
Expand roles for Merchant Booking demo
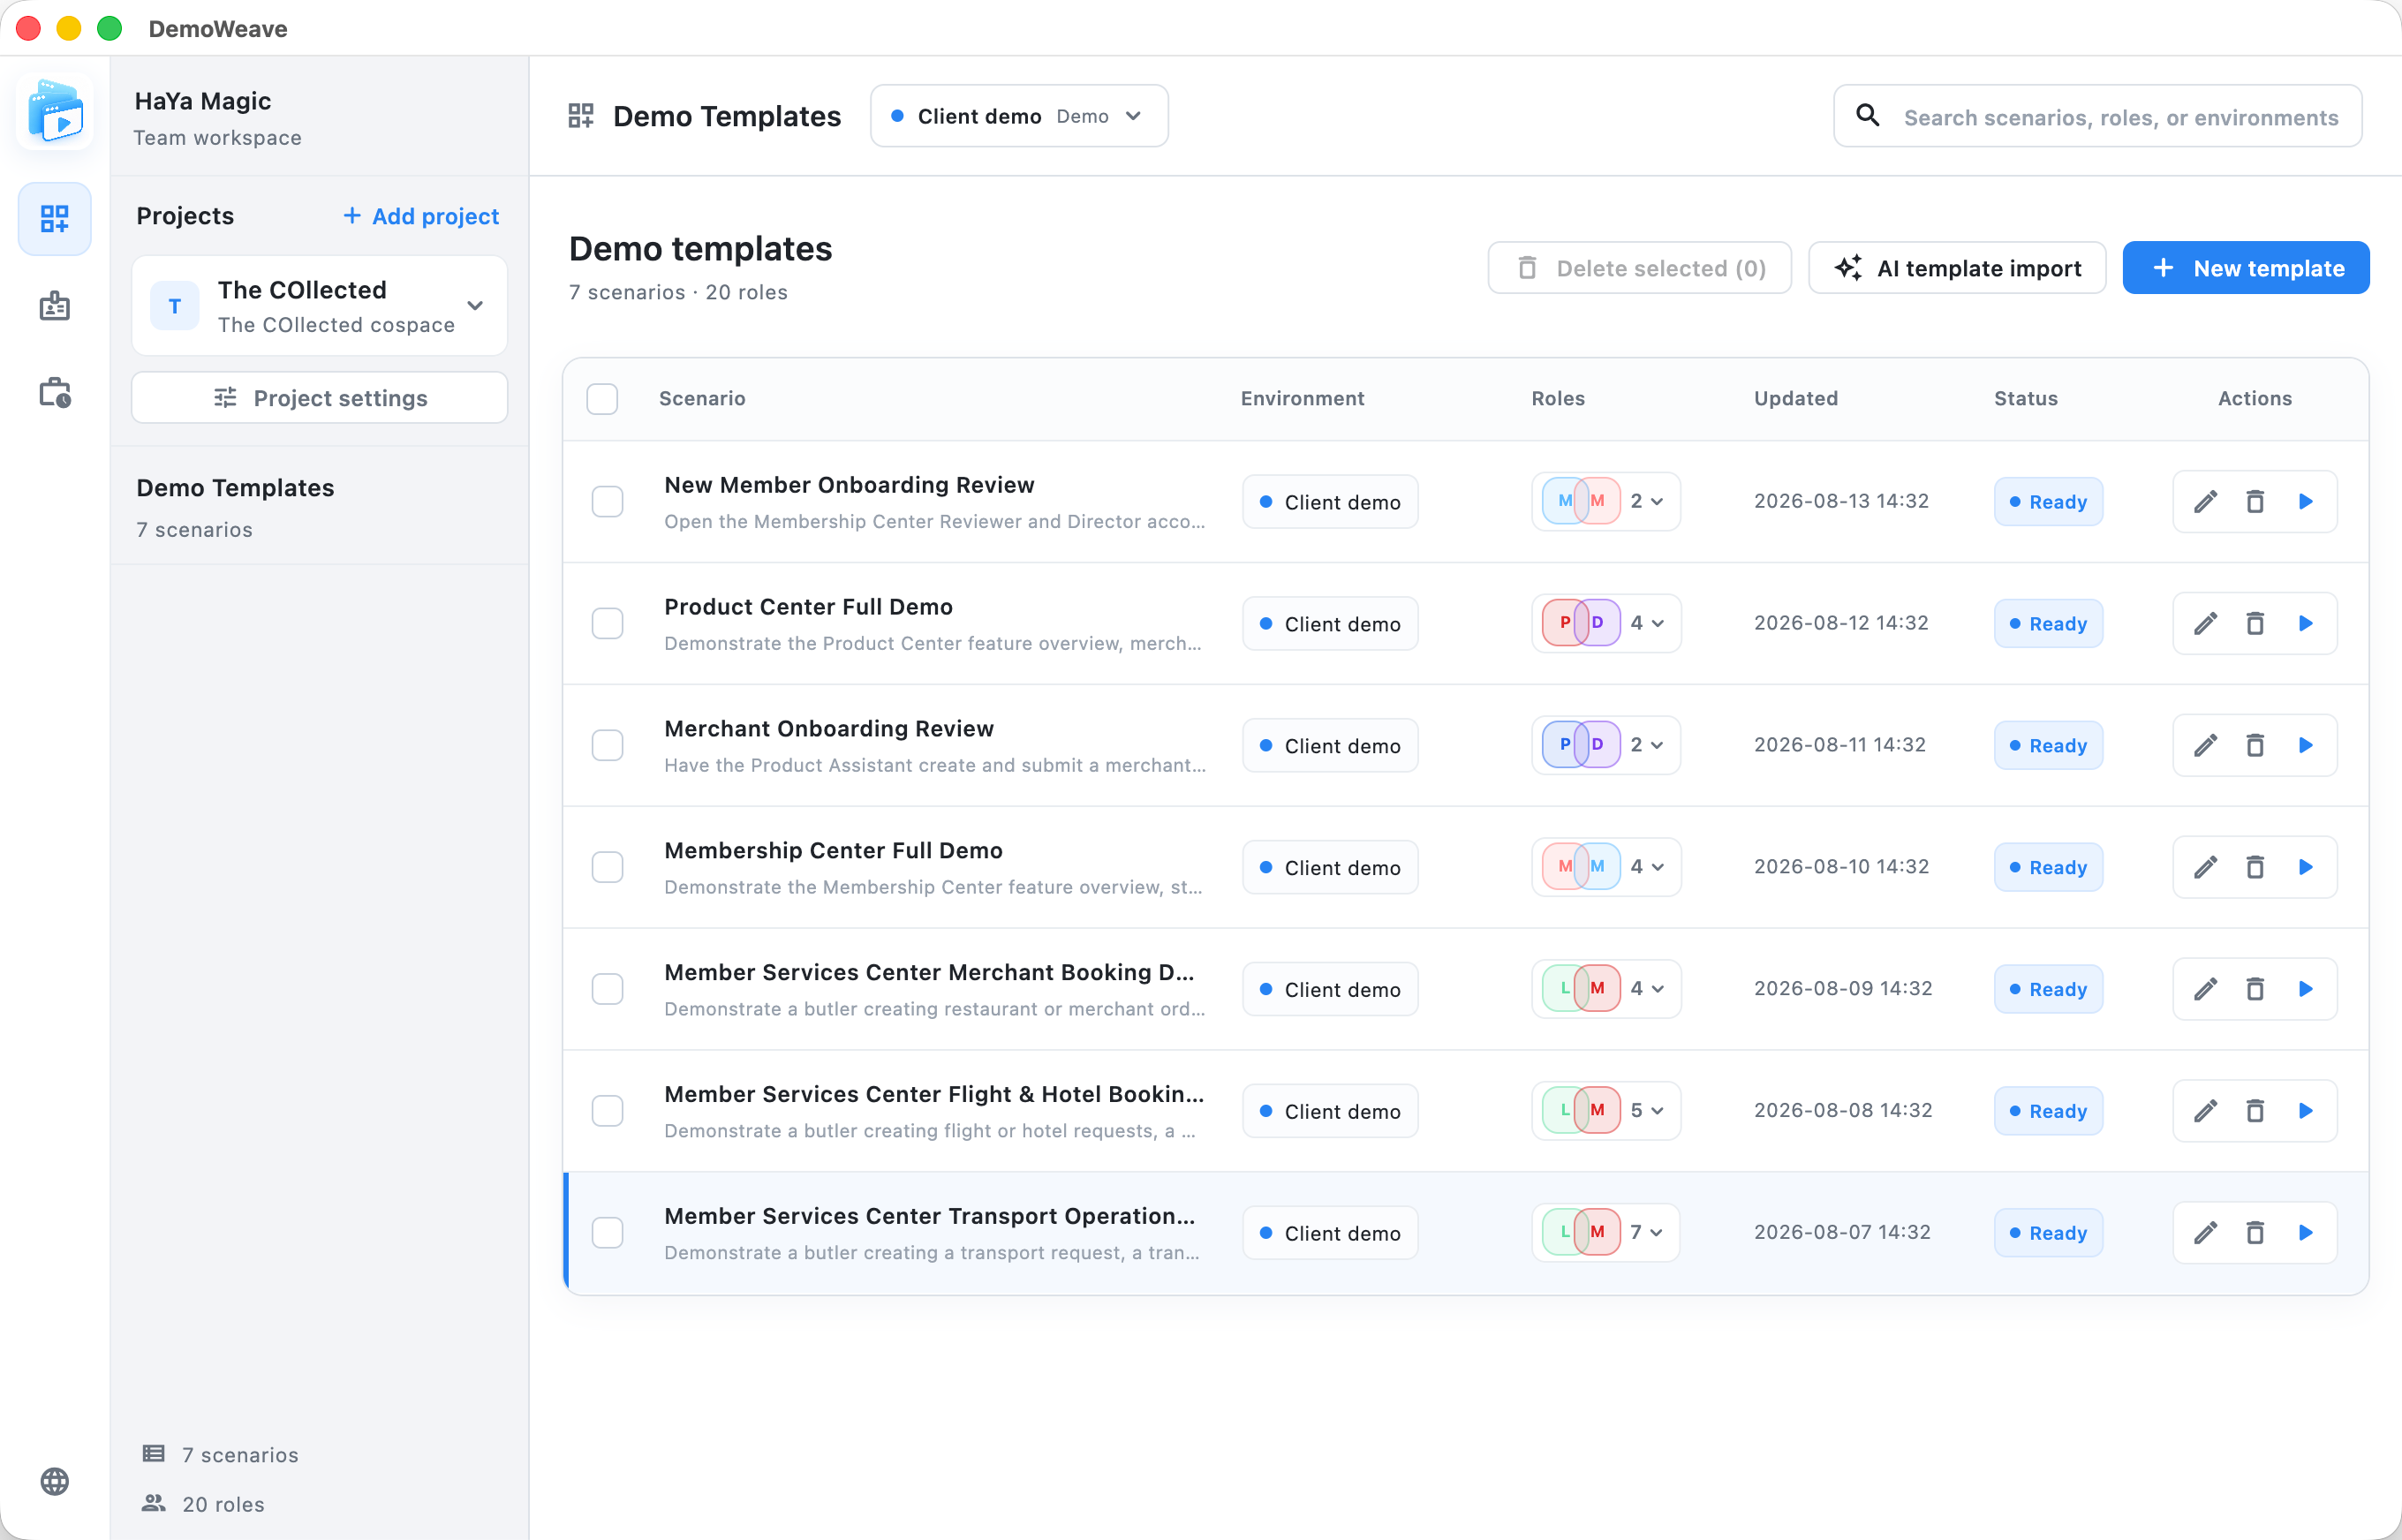(1606, 990)
